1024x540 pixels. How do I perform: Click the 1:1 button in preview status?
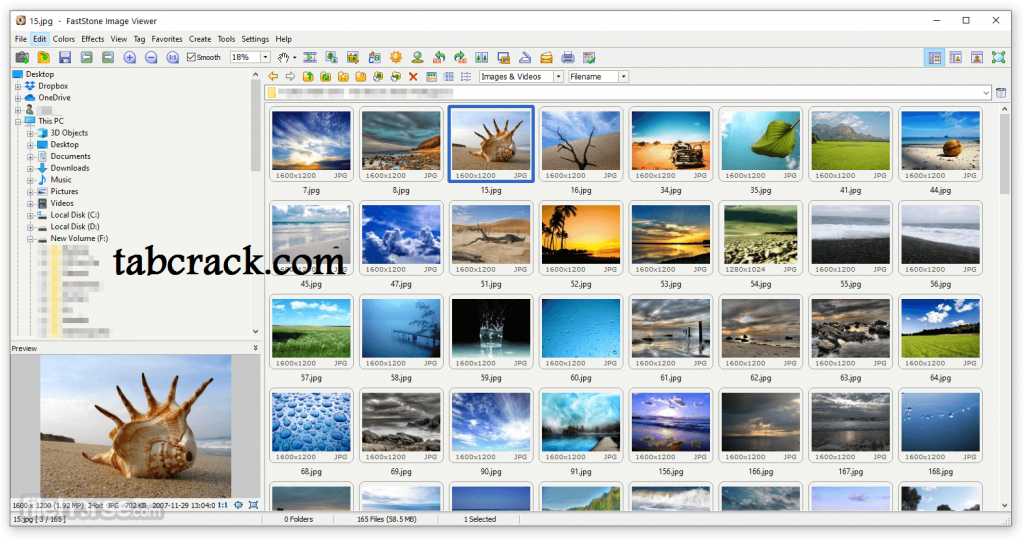pos(223,505)
